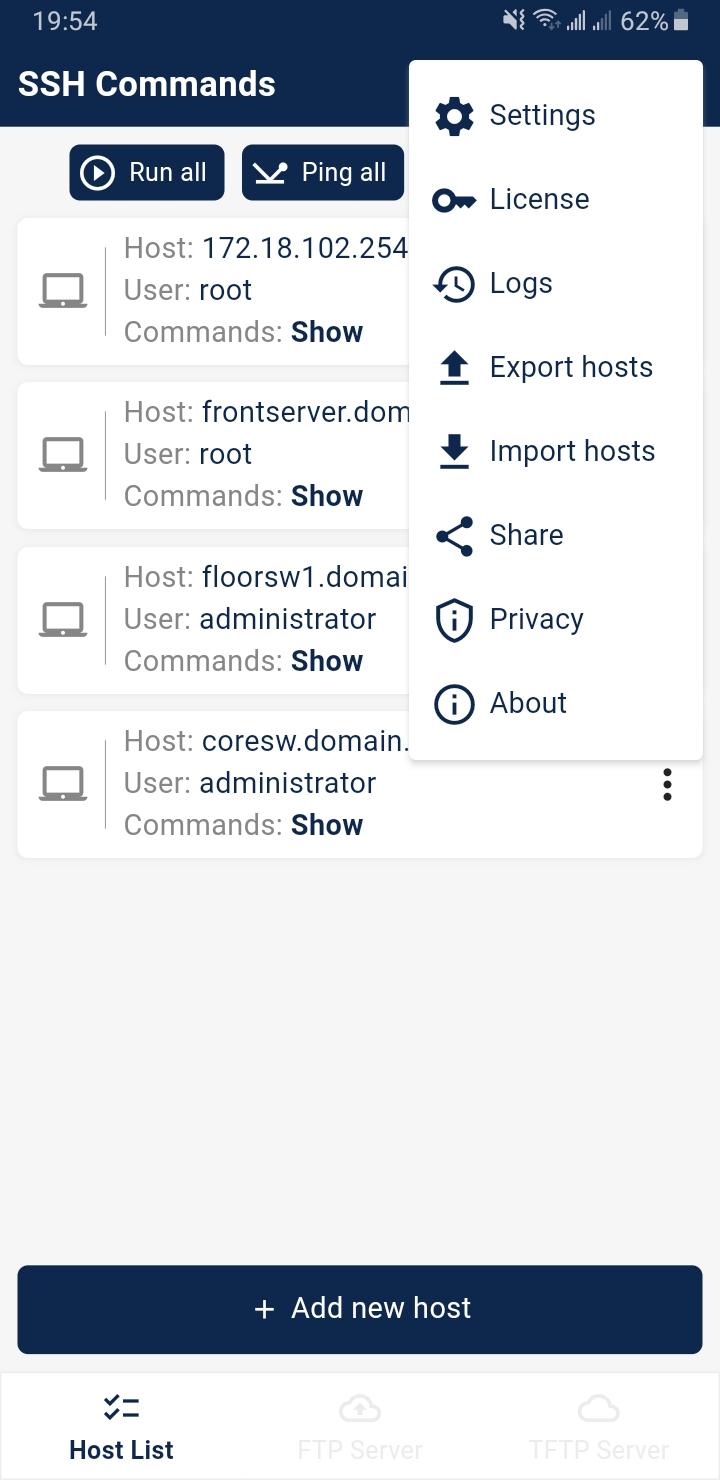Open the Privacy shield icon
This screenshot has height=1480, width=720.
[454, 620]
